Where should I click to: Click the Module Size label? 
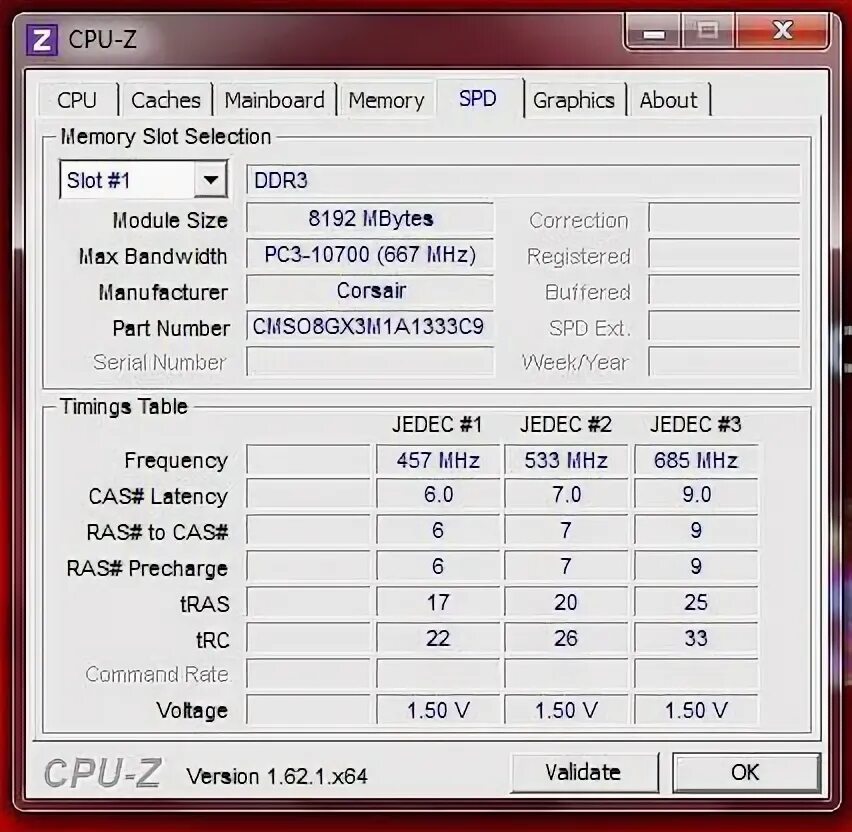point(170,221)
